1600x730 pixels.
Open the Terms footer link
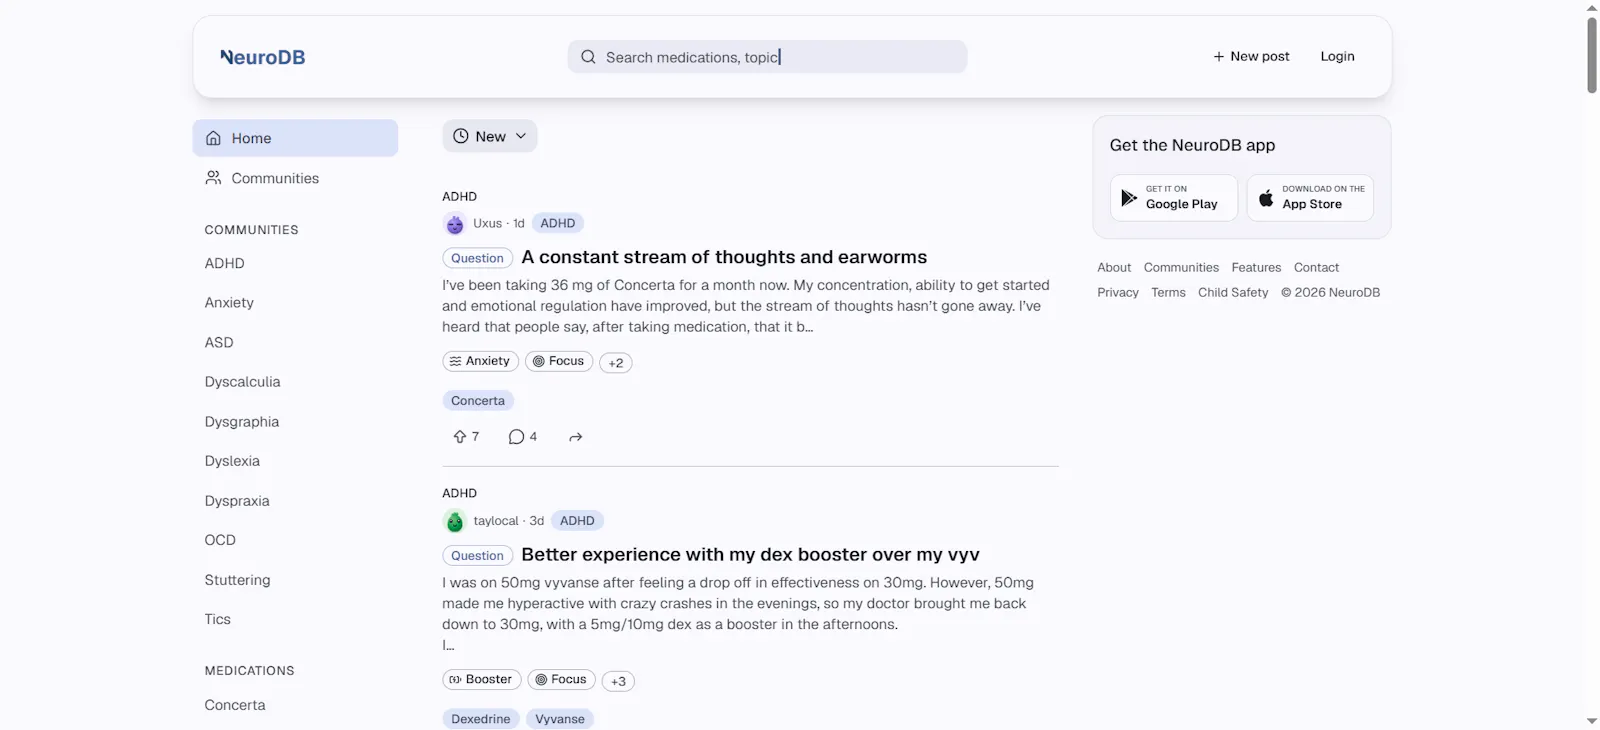coord(1168,292)
